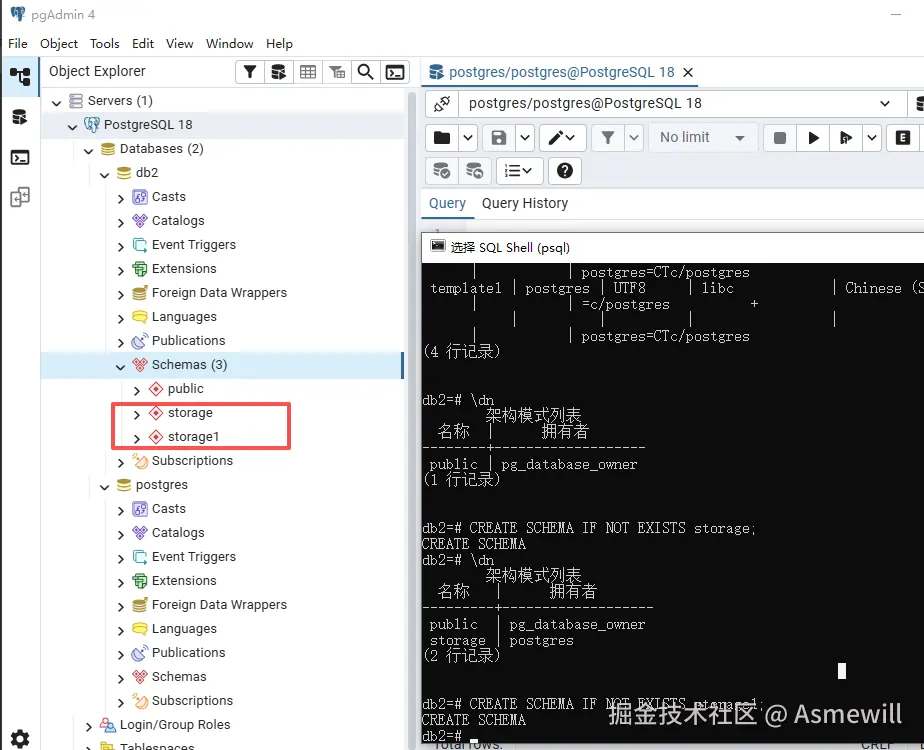Open the Help question mark icon
Screen dimensions: 924x750
pos(565,171)
